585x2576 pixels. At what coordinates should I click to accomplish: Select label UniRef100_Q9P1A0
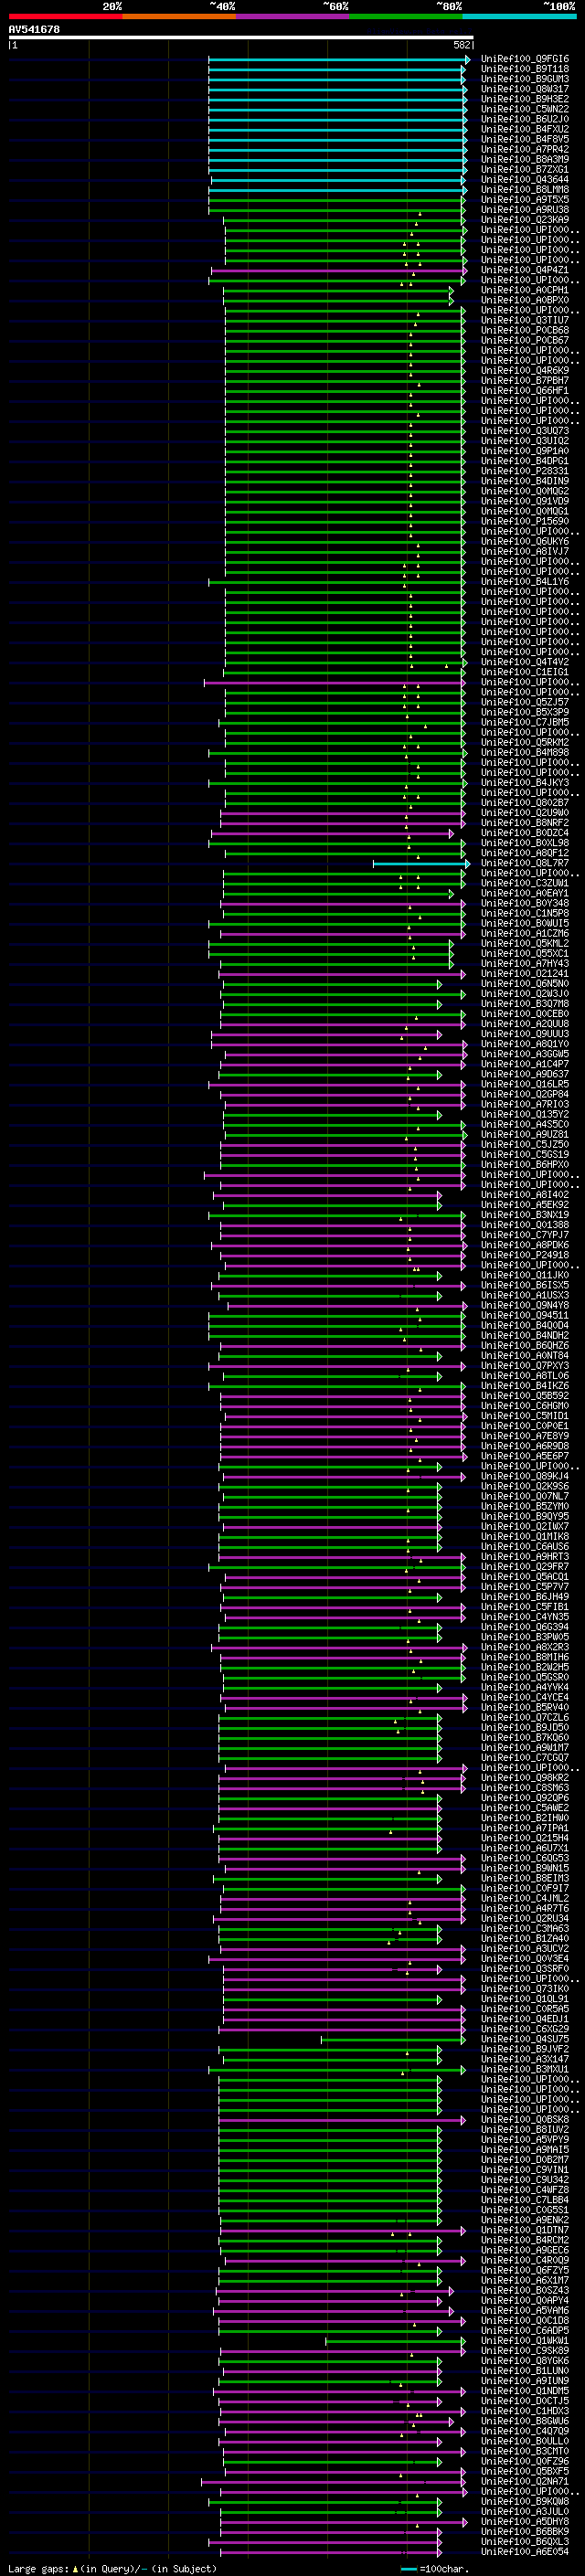(525, 451)
